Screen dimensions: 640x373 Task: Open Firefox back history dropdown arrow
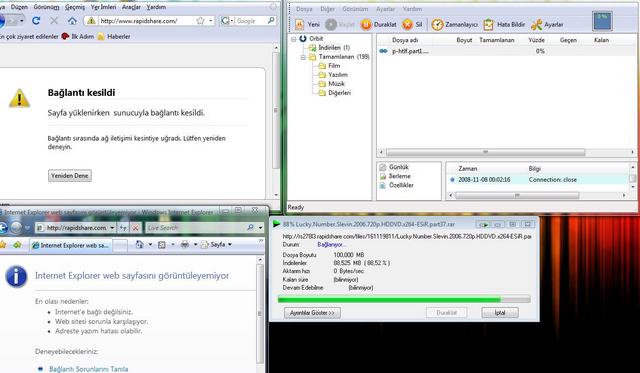click(22, 20)
